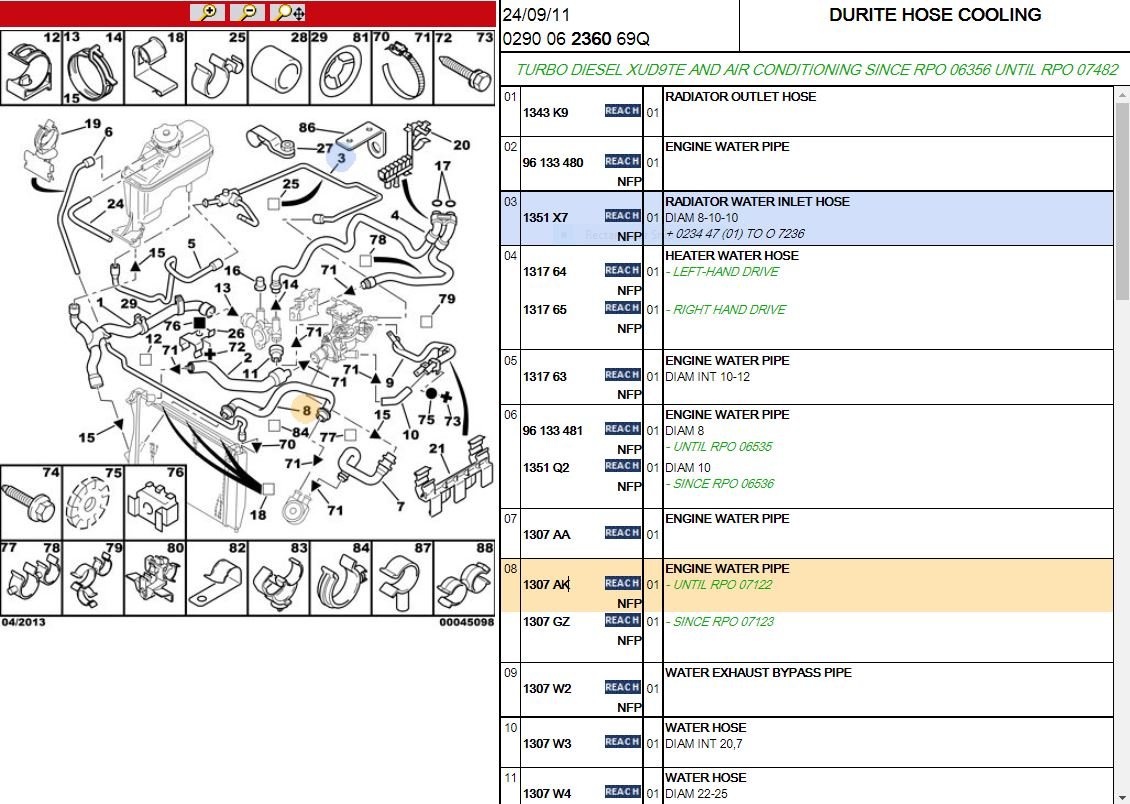This screenshot has height=804, width=1130.
Task: Click the parts list scrollbar thumb
Action: pyautogui.click(x=1122, y=201)
